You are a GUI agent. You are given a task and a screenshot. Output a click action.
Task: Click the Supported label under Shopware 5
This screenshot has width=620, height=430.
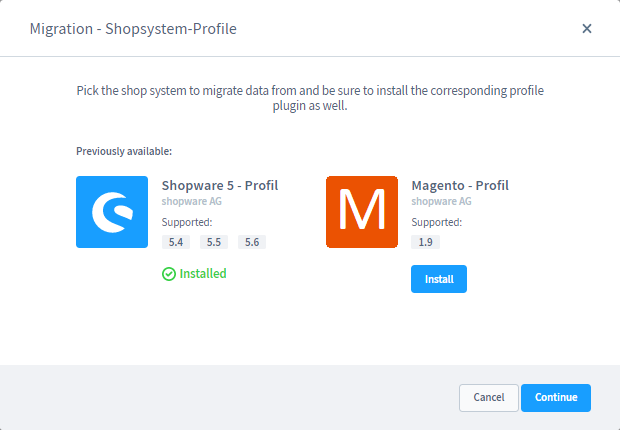[187, 222]
